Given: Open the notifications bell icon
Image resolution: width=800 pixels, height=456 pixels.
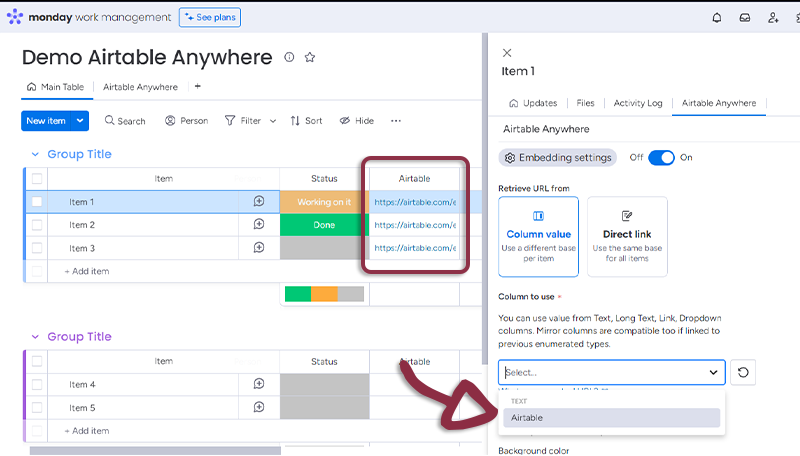Looking at the screenshot, I should pos(716,18).
